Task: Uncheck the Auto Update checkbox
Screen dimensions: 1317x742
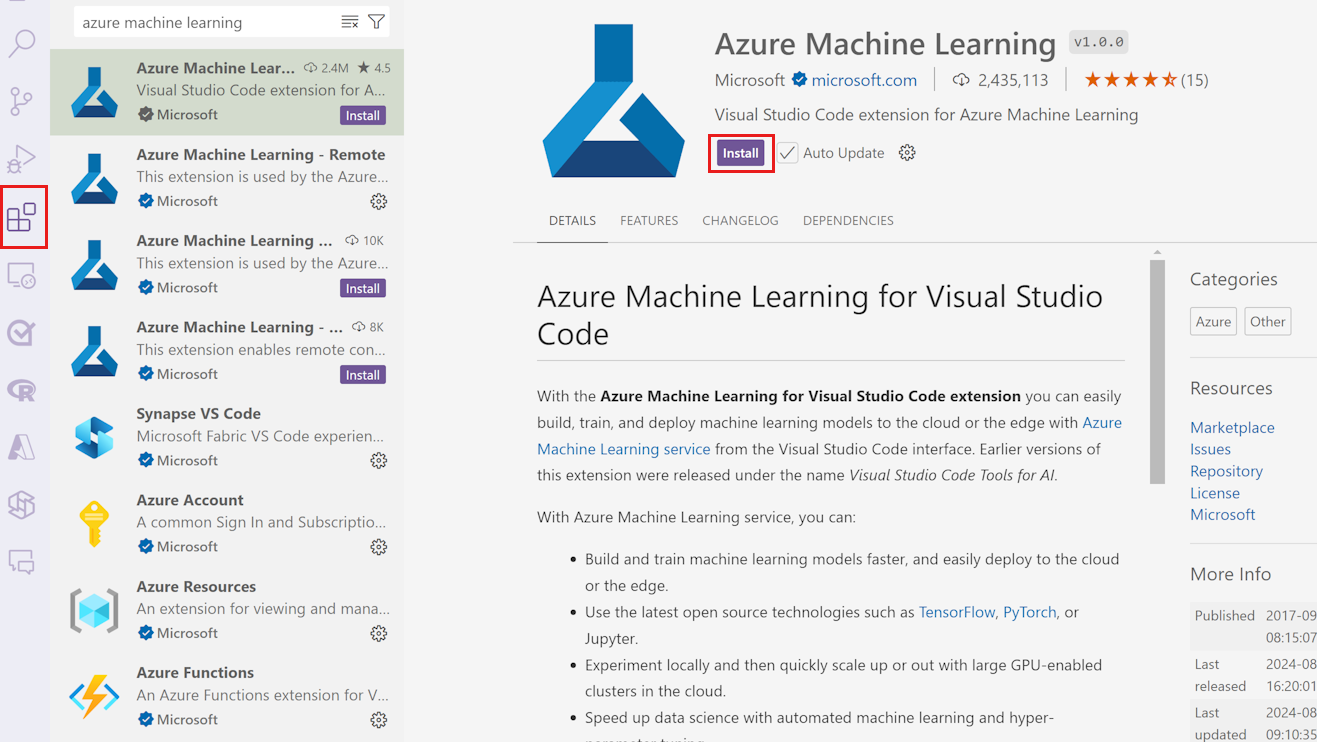Action: point(788,152)
